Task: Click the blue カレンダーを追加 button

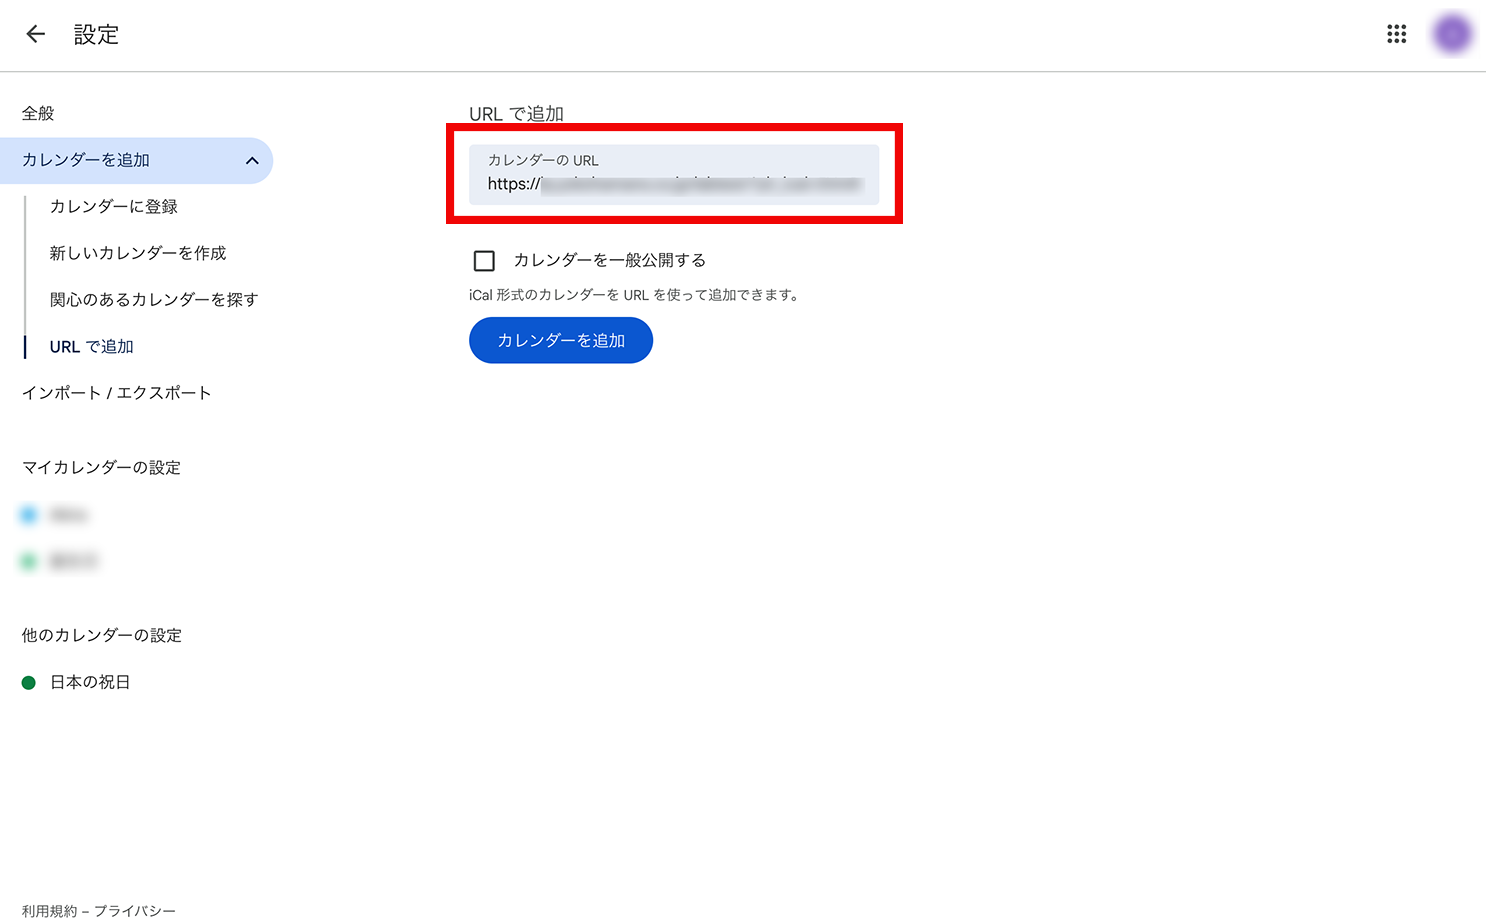Action: pos(561,340)
